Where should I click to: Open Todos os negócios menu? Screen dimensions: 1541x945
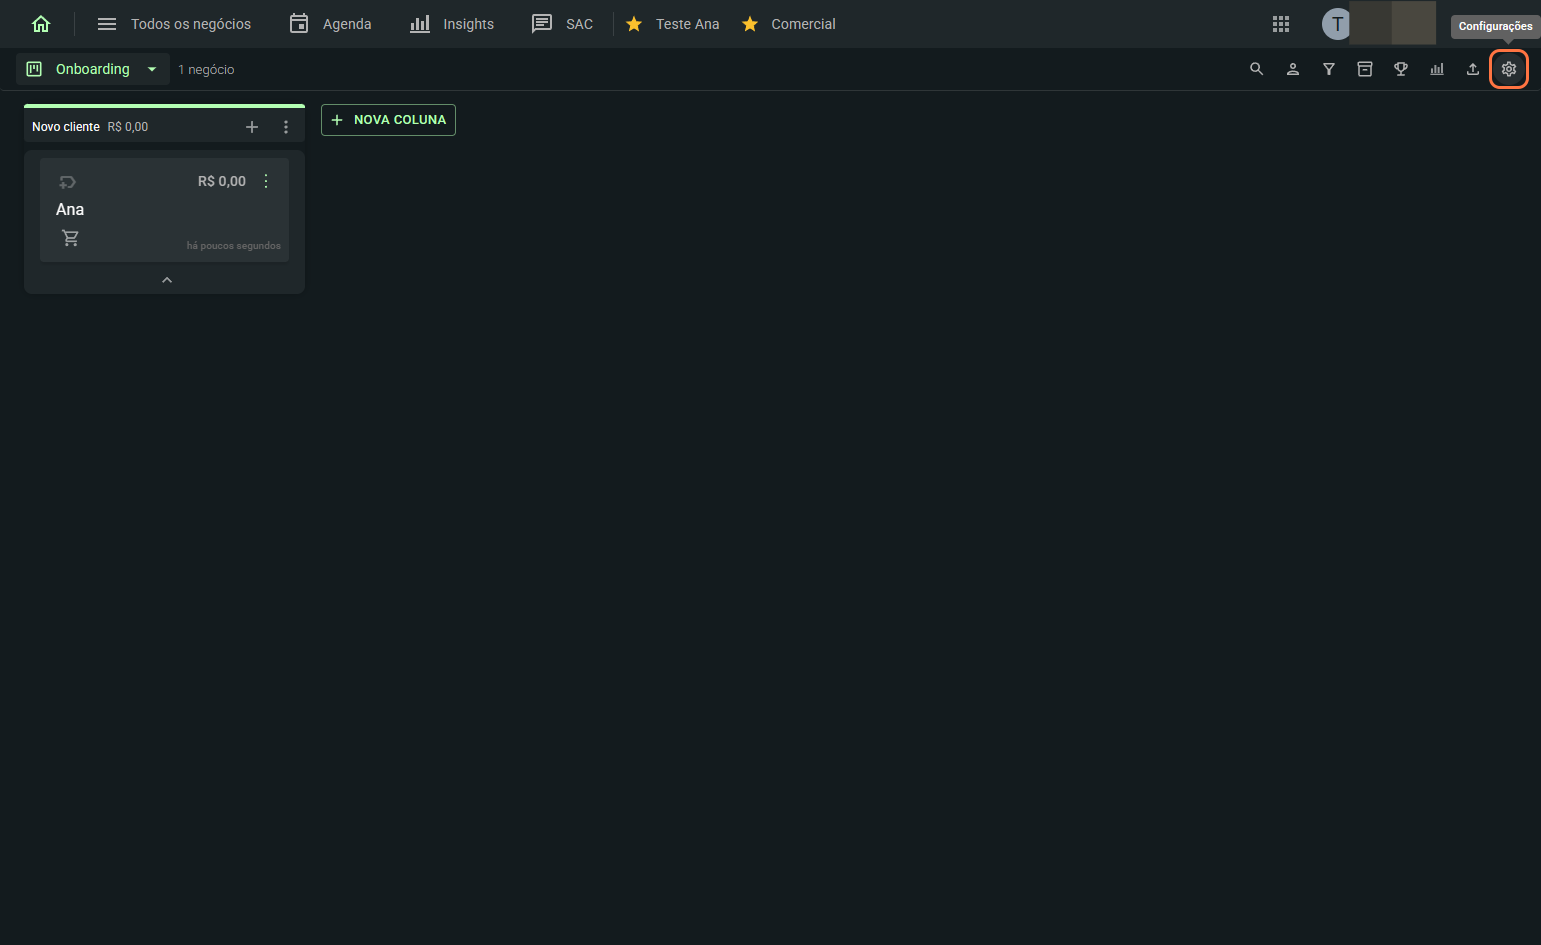pos(174,24)
